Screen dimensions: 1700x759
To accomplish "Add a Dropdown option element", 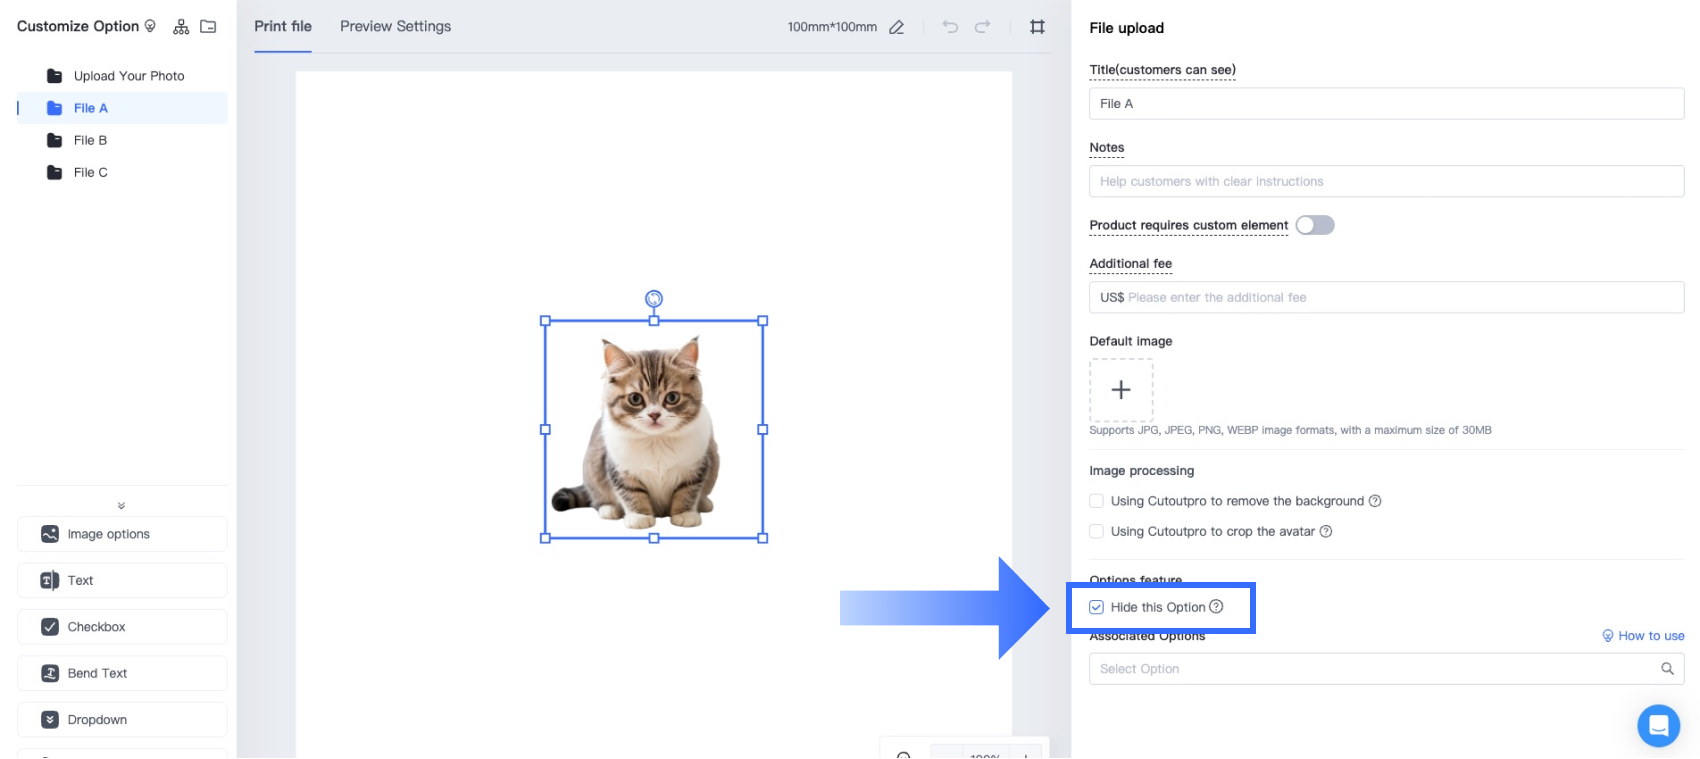I will pyautogui.click(x=122, y=720).
